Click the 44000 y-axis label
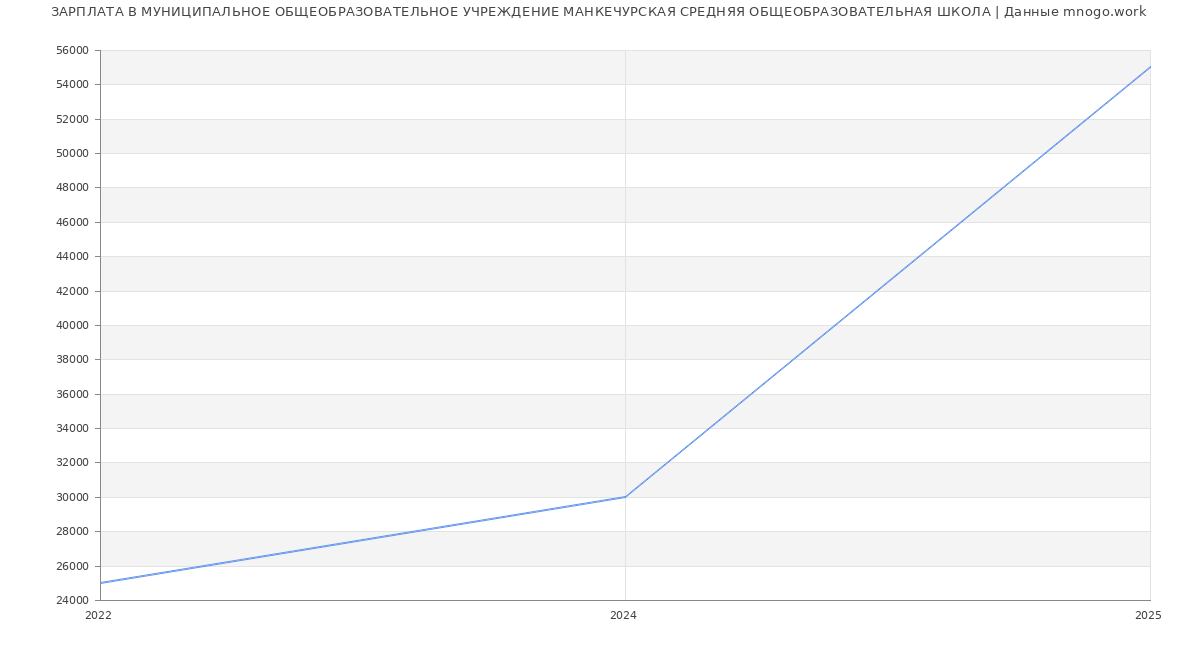The width and height of the screenshot is (1200, 650). (x=73, y=256)
